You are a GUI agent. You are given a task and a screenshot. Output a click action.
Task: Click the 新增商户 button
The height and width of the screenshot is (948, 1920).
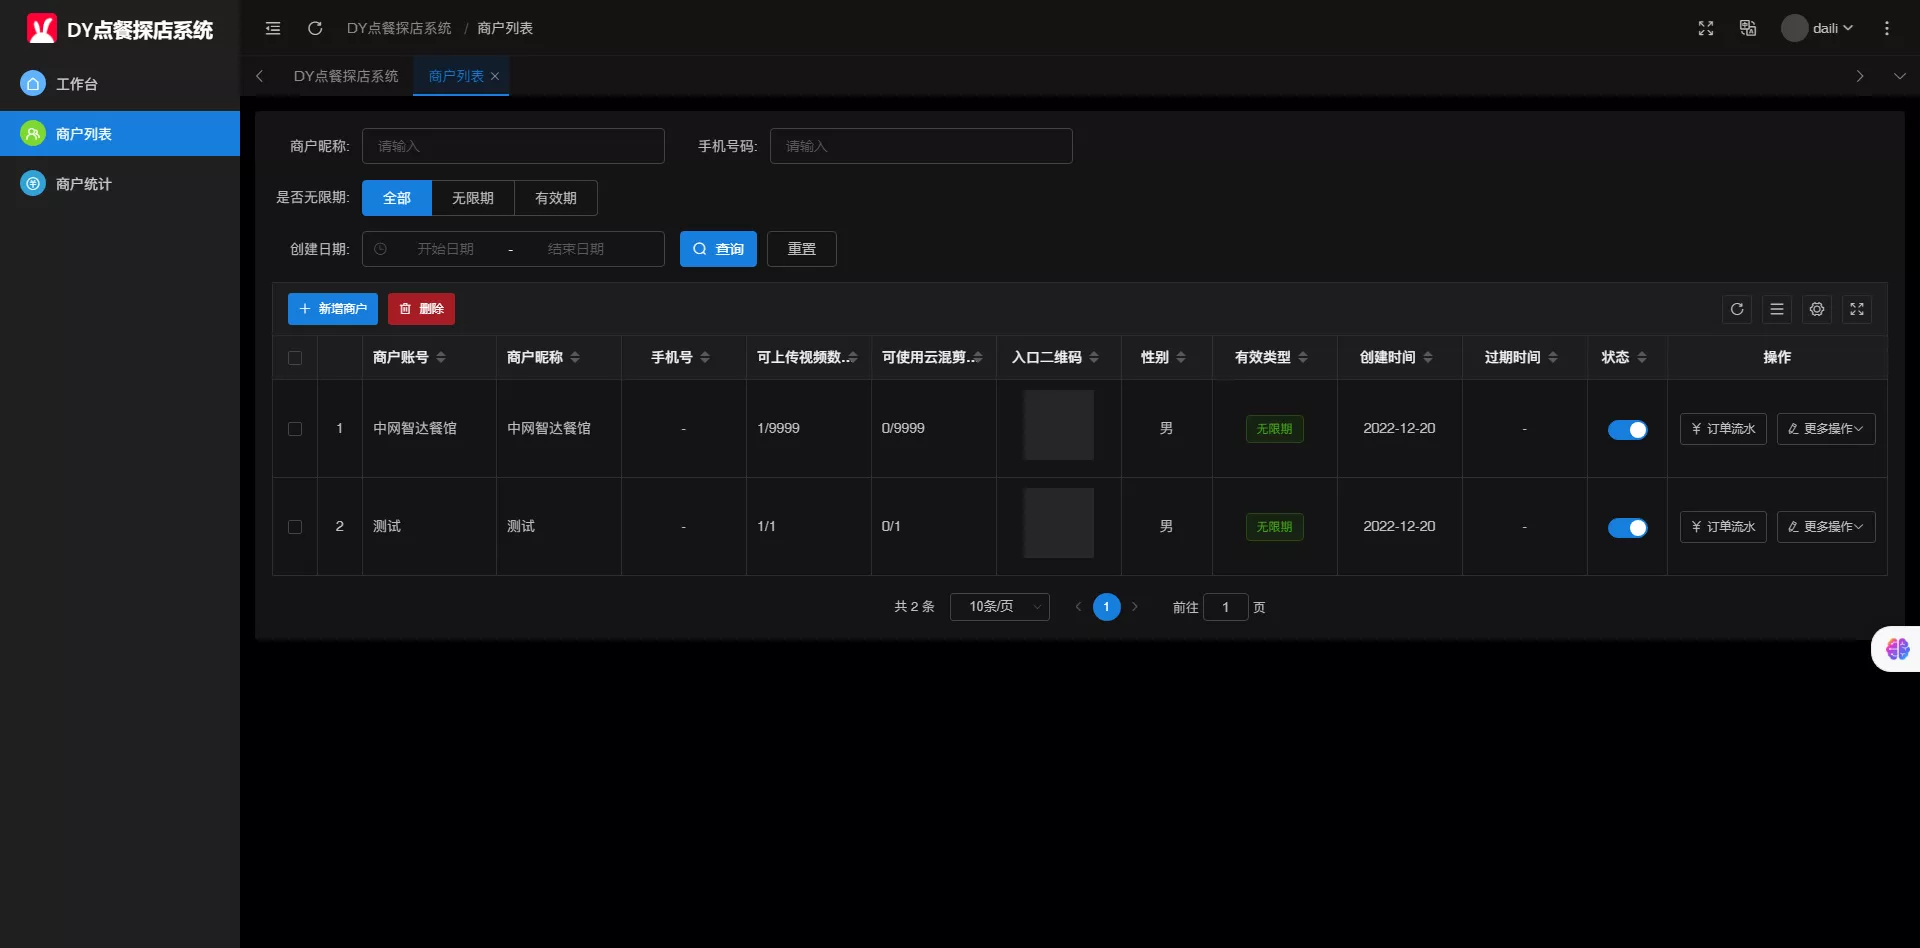(333, 309)
